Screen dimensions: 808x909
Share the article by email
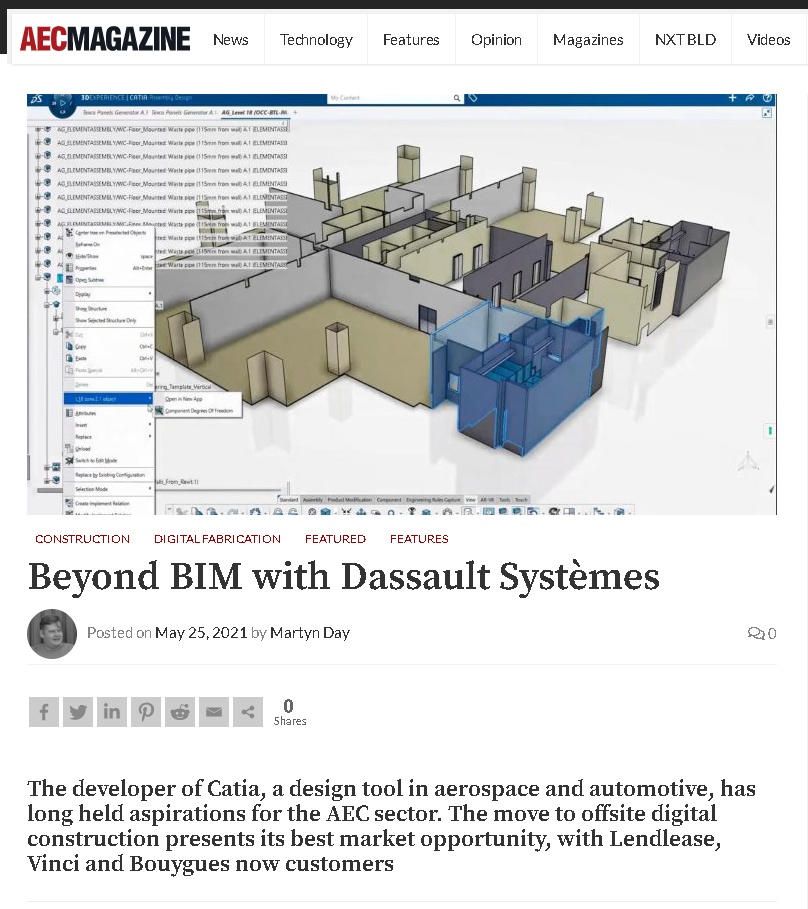coord(214,712)
